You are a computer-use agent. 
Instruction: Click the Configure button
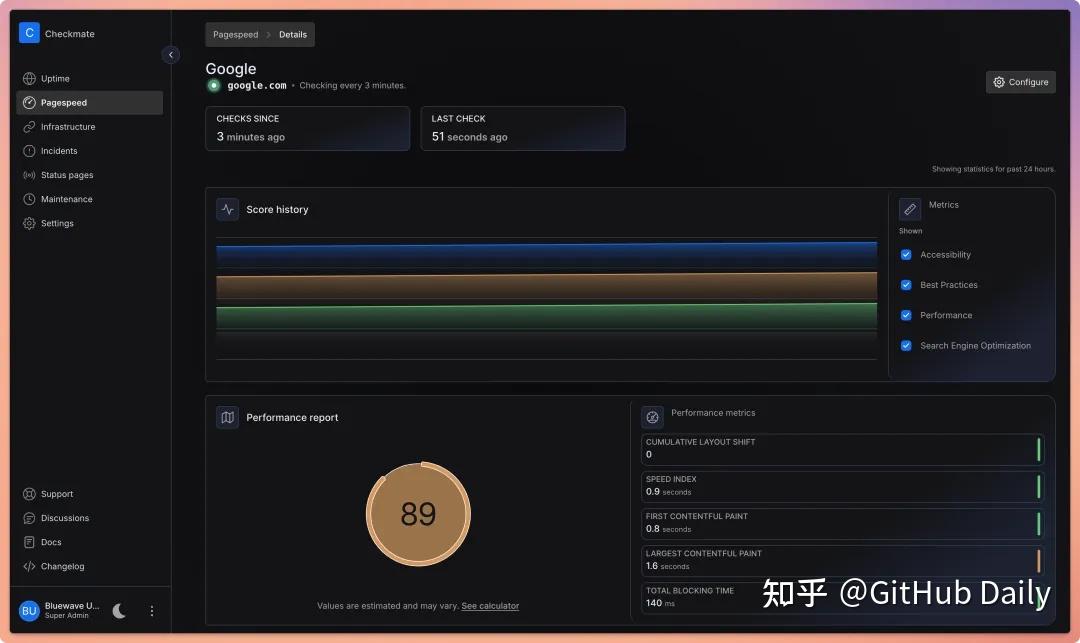pos(1020,82)
